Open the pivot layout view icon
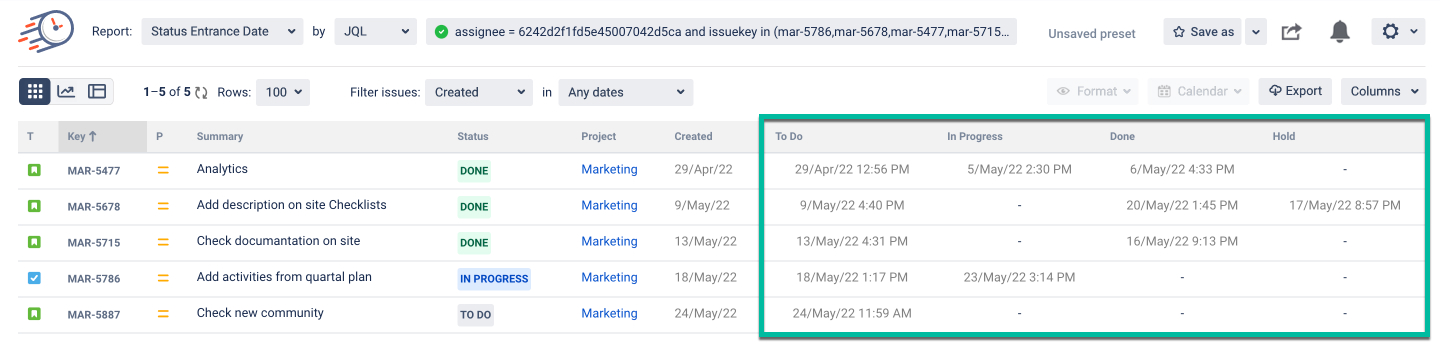This screenshot has width=1440, height=362. (x=97, y=91)
